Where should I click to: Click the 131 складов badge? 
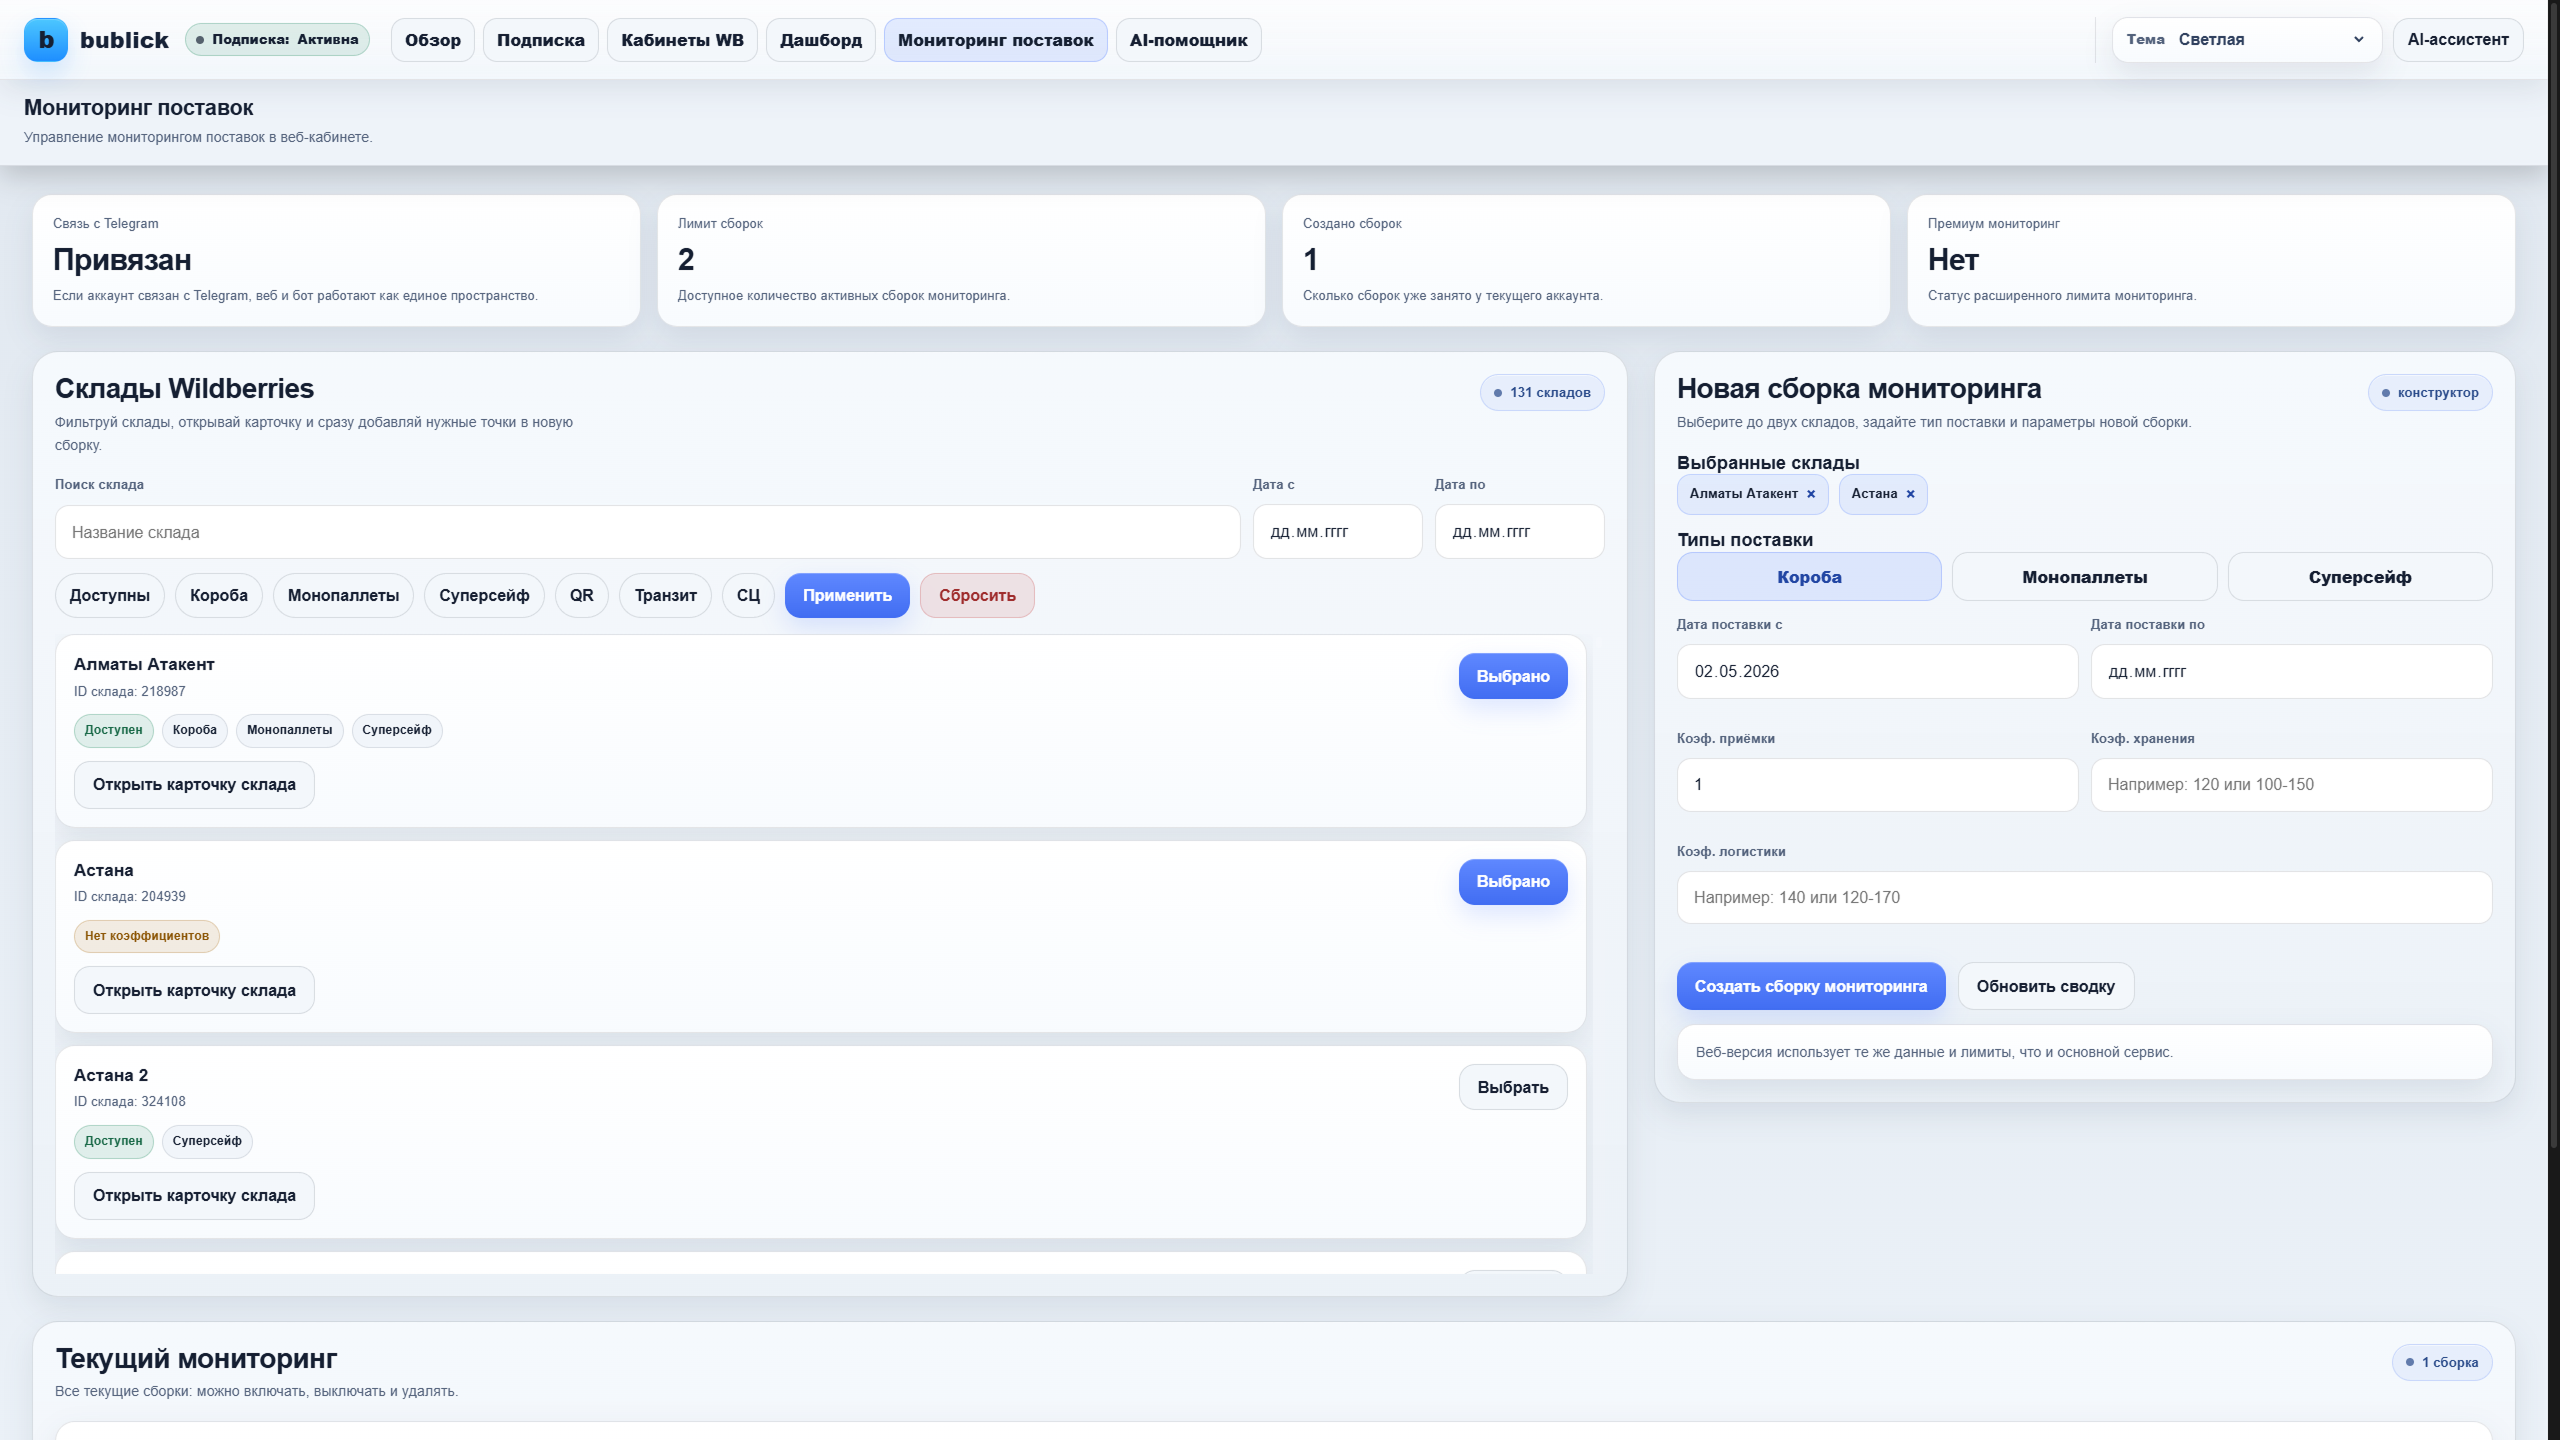click(x=1542, y=393)
